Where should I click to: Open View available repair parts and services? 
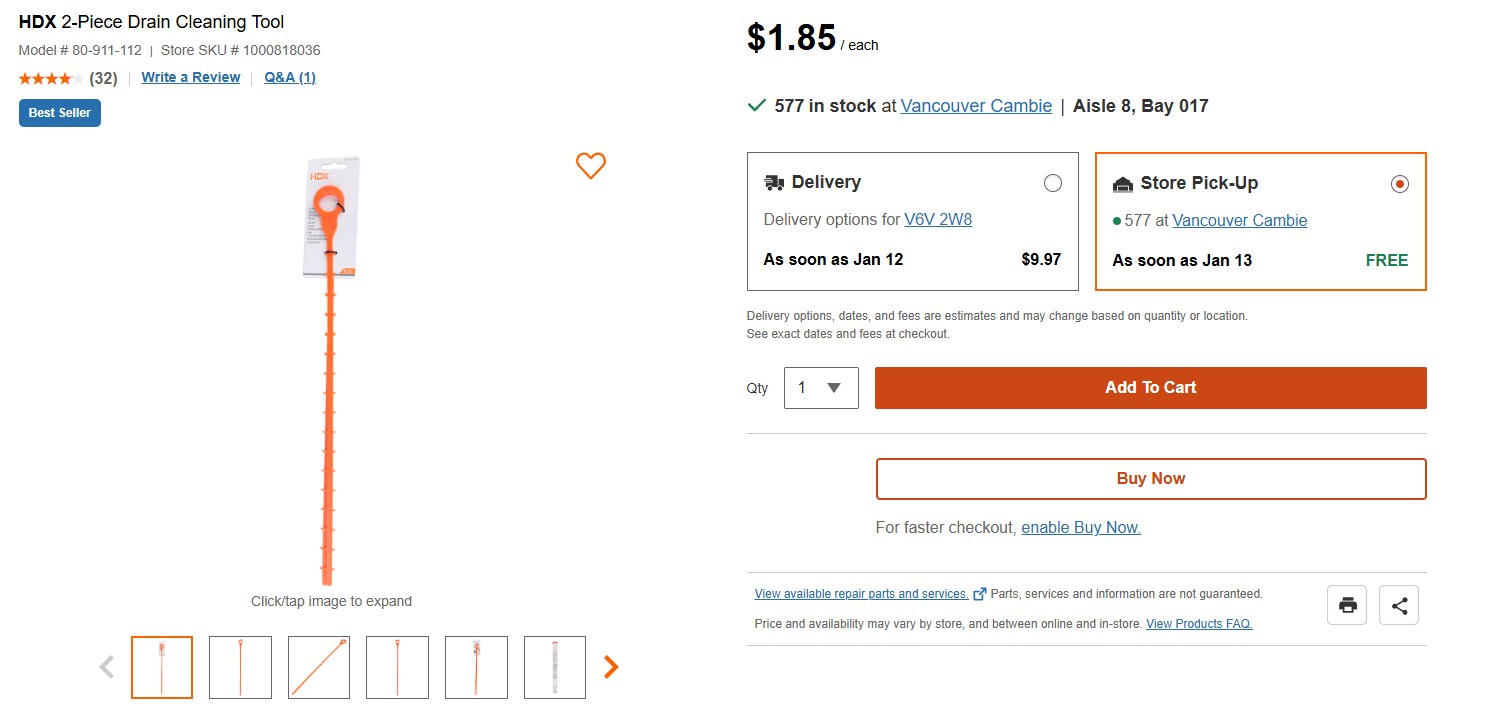coord(861,594)
